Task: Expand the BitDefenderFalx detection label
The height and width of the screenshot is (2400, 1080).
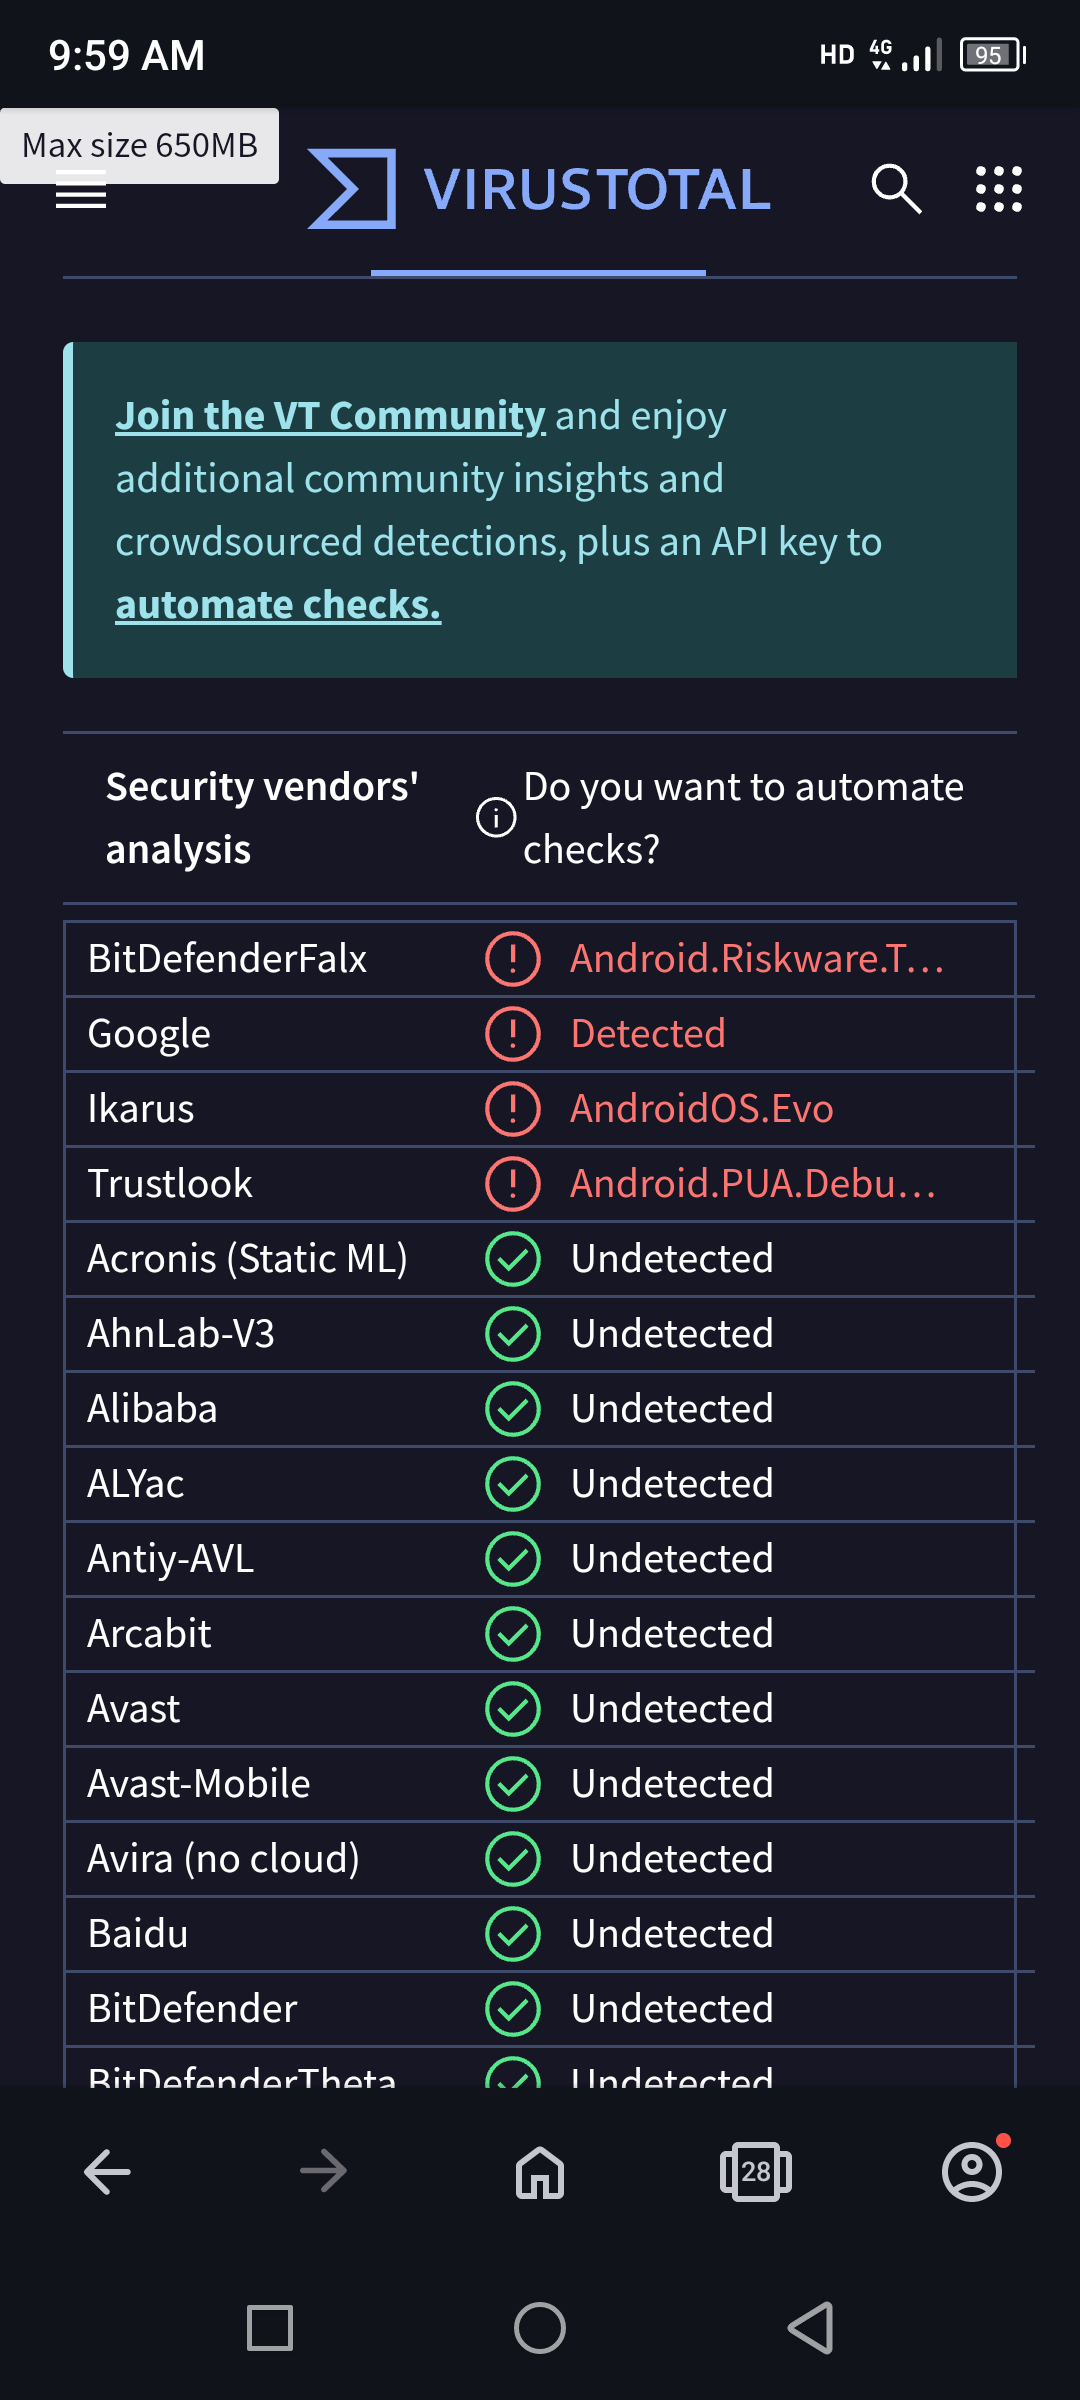Action: pos(758,958)
